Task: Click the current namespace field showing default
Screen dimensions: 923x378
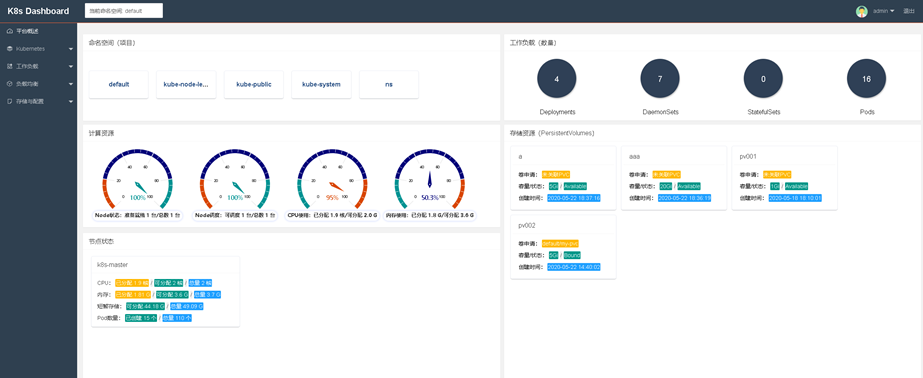Action: [x=124, y=11]
